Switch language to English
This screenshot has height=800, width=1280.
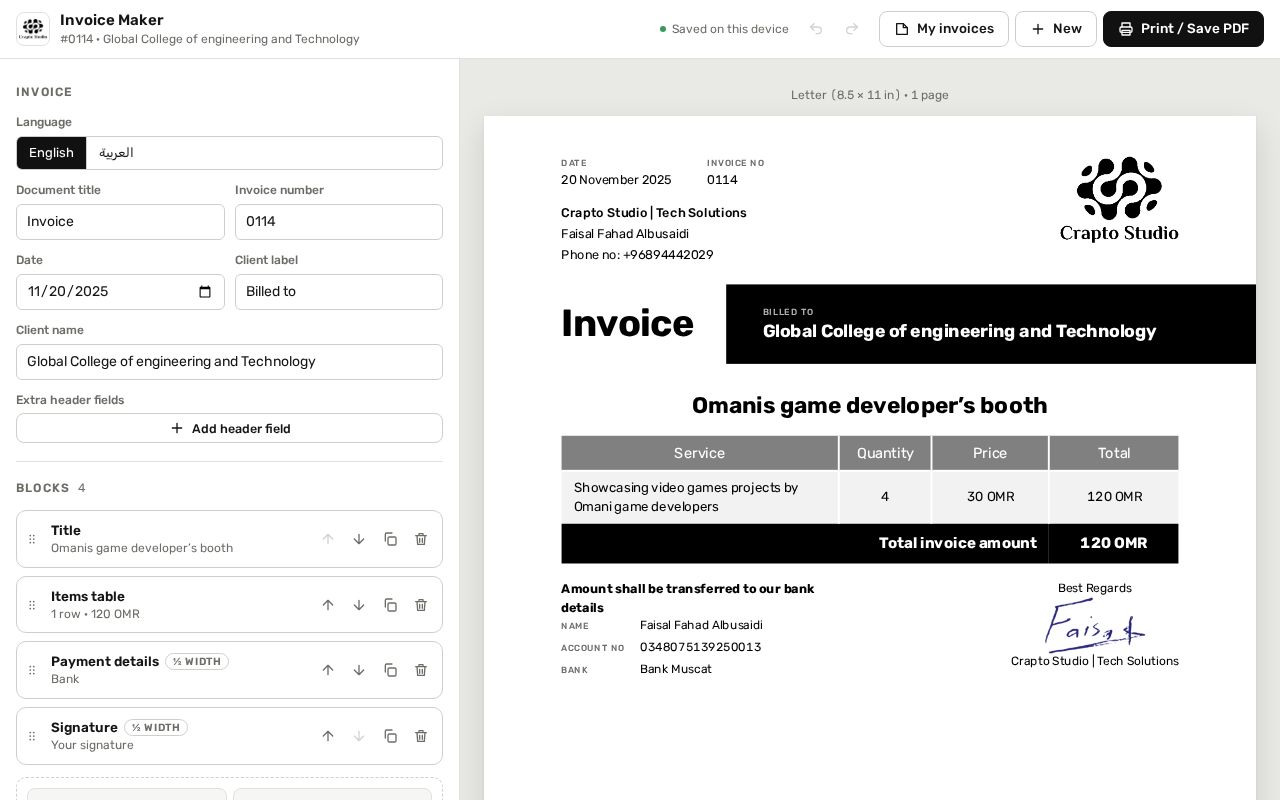tap(51, 153)
